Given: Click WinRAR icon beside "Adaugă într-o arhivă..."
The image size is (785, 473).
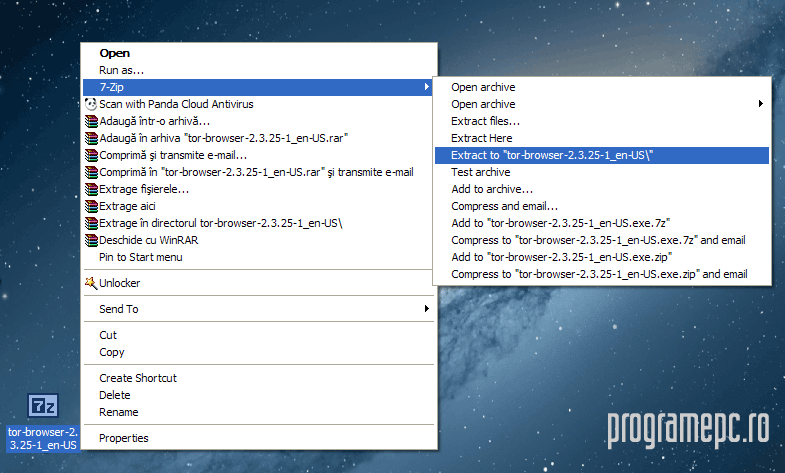Looking at the screenshot, I should pos(91,121).
